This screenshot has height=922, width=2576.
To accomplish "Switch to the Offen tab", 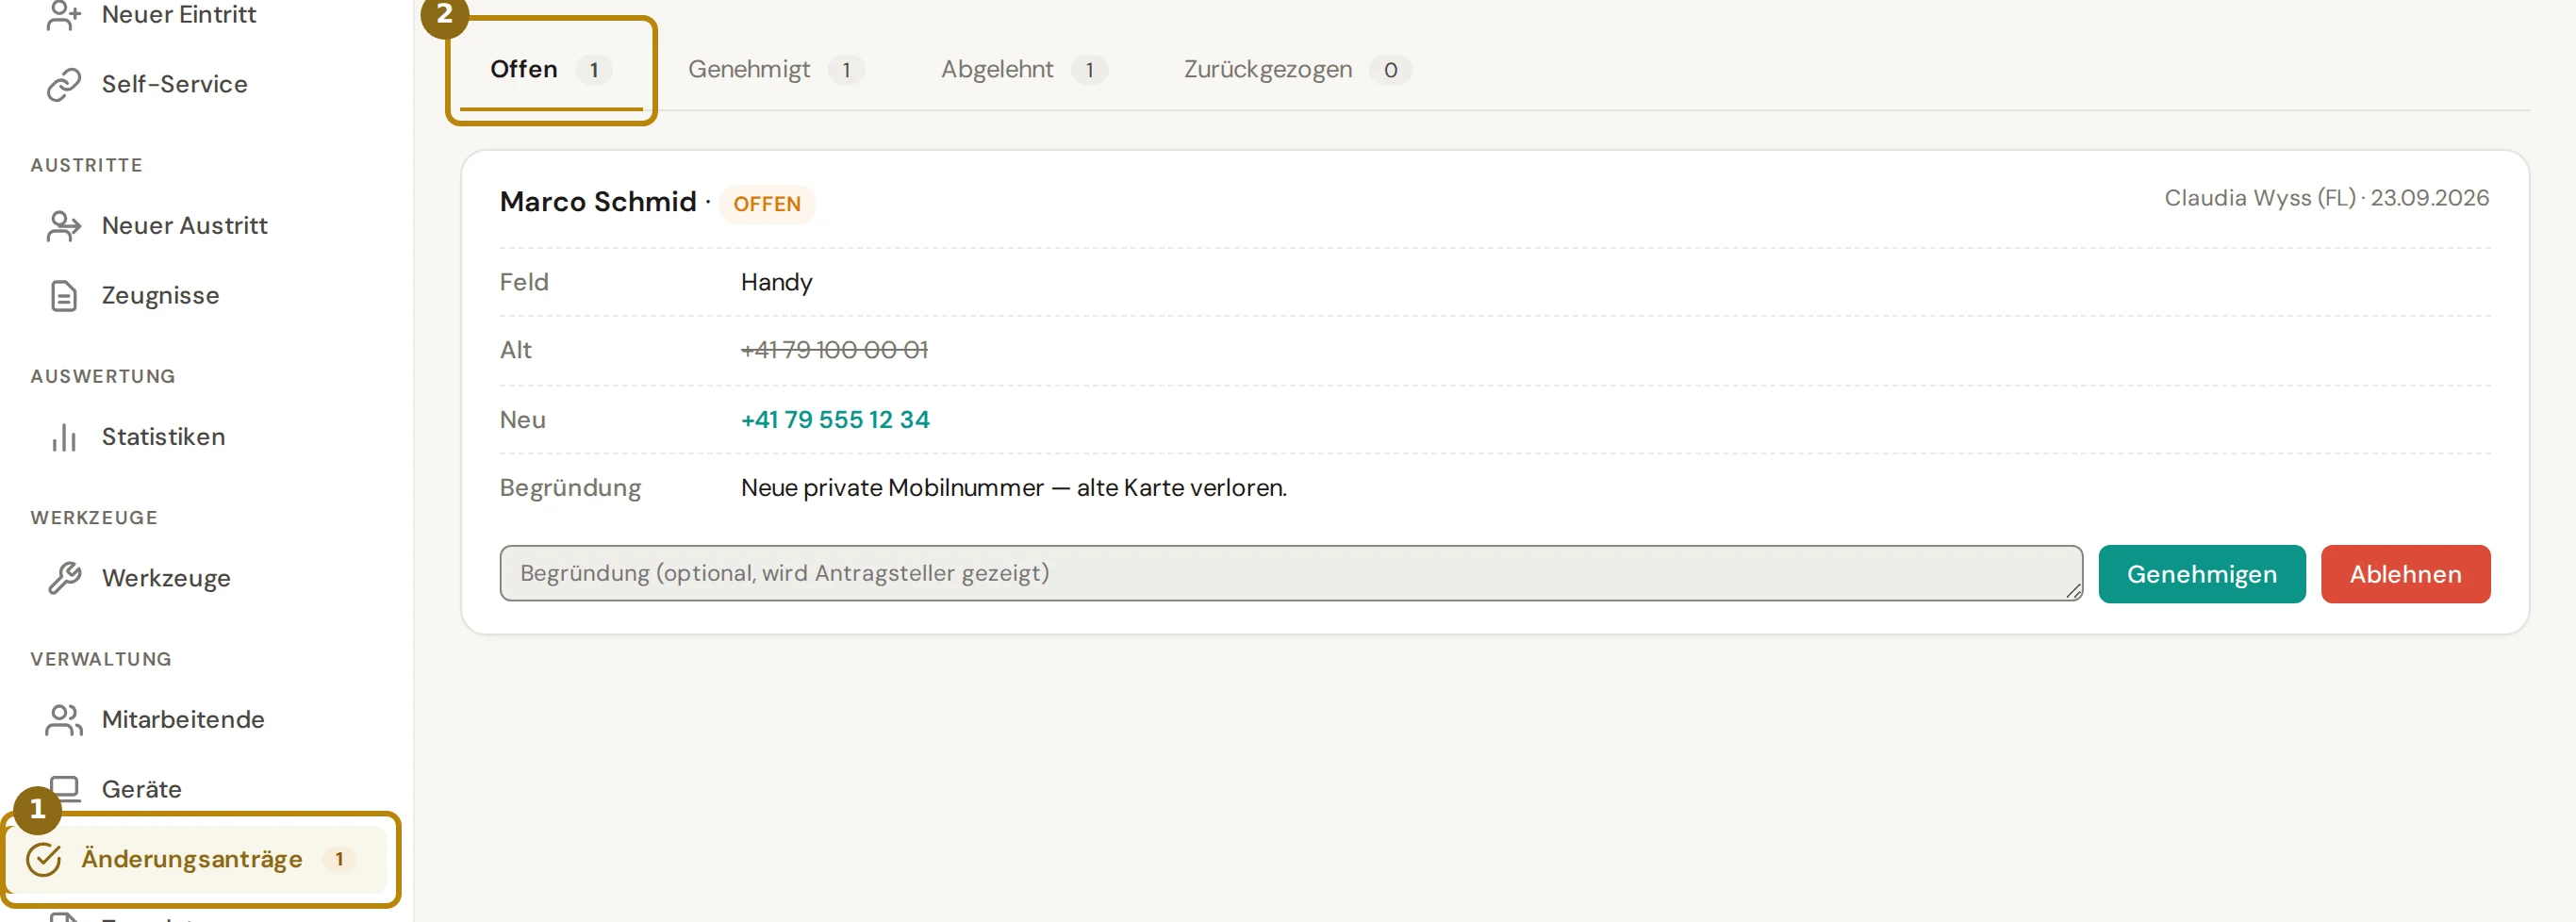I will pyautogui.click(x=550, y=70).
